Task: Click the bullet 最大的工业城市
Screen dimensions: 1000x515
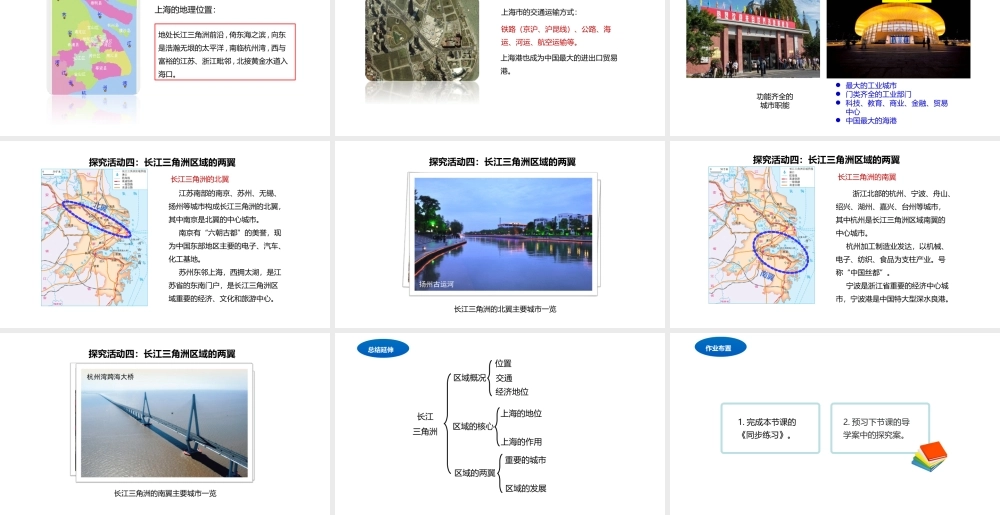Action: (871, 85)
